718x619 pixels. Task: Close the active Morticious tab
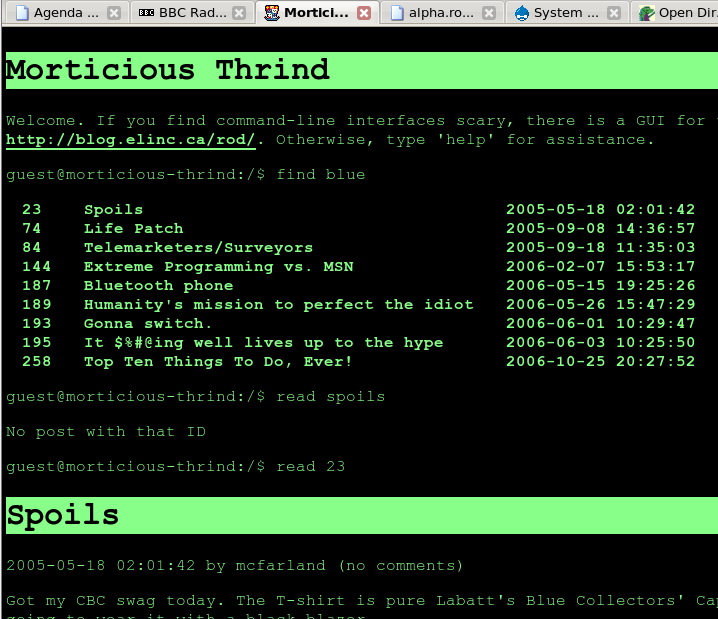click(x=364, y=13)
